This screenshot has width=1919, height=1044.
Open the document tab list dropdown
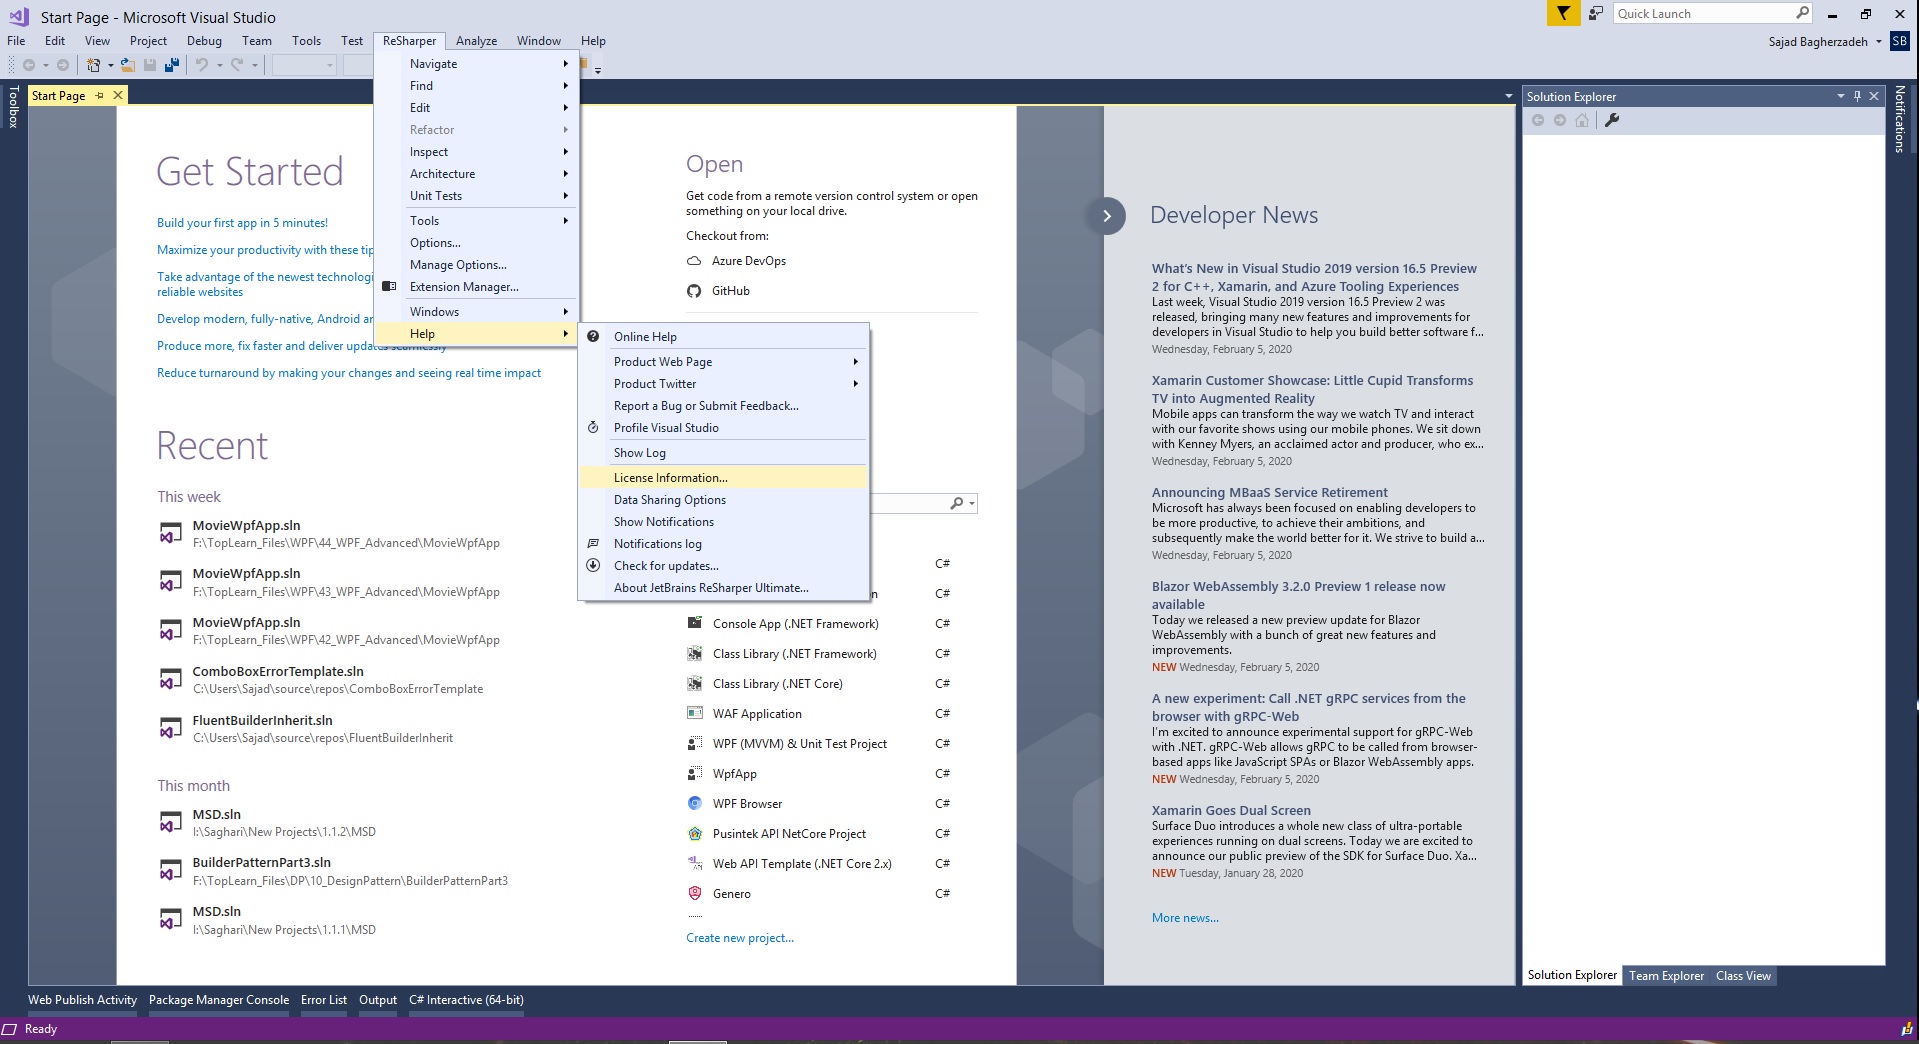pos(1508,96)
